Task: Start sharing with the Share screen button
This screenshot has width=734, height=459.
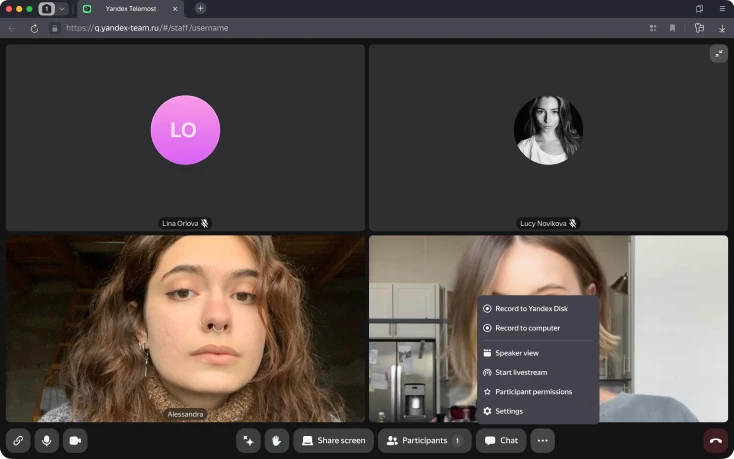Action: coord(333,440)
